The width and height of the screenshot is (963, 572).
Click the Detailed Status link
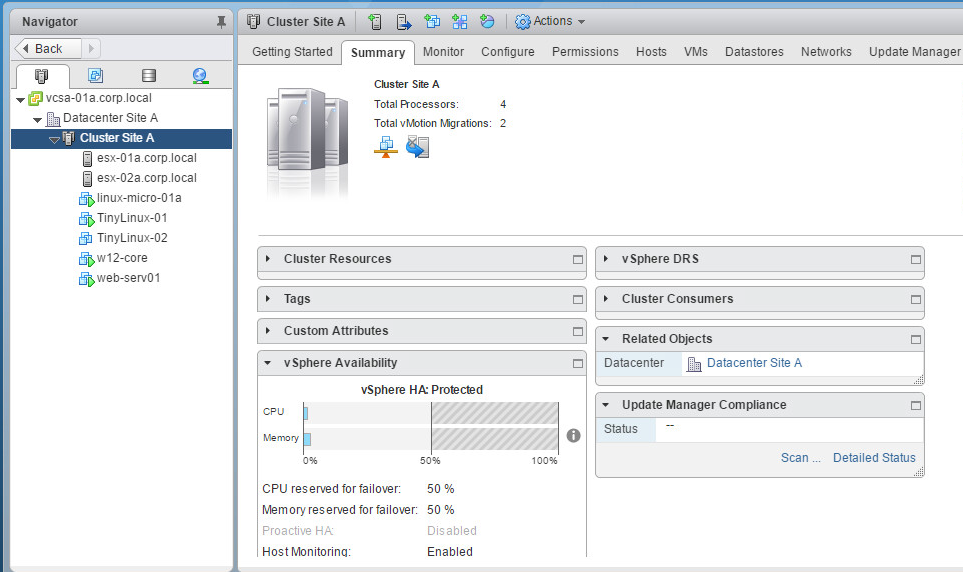[x=874, y=458]
